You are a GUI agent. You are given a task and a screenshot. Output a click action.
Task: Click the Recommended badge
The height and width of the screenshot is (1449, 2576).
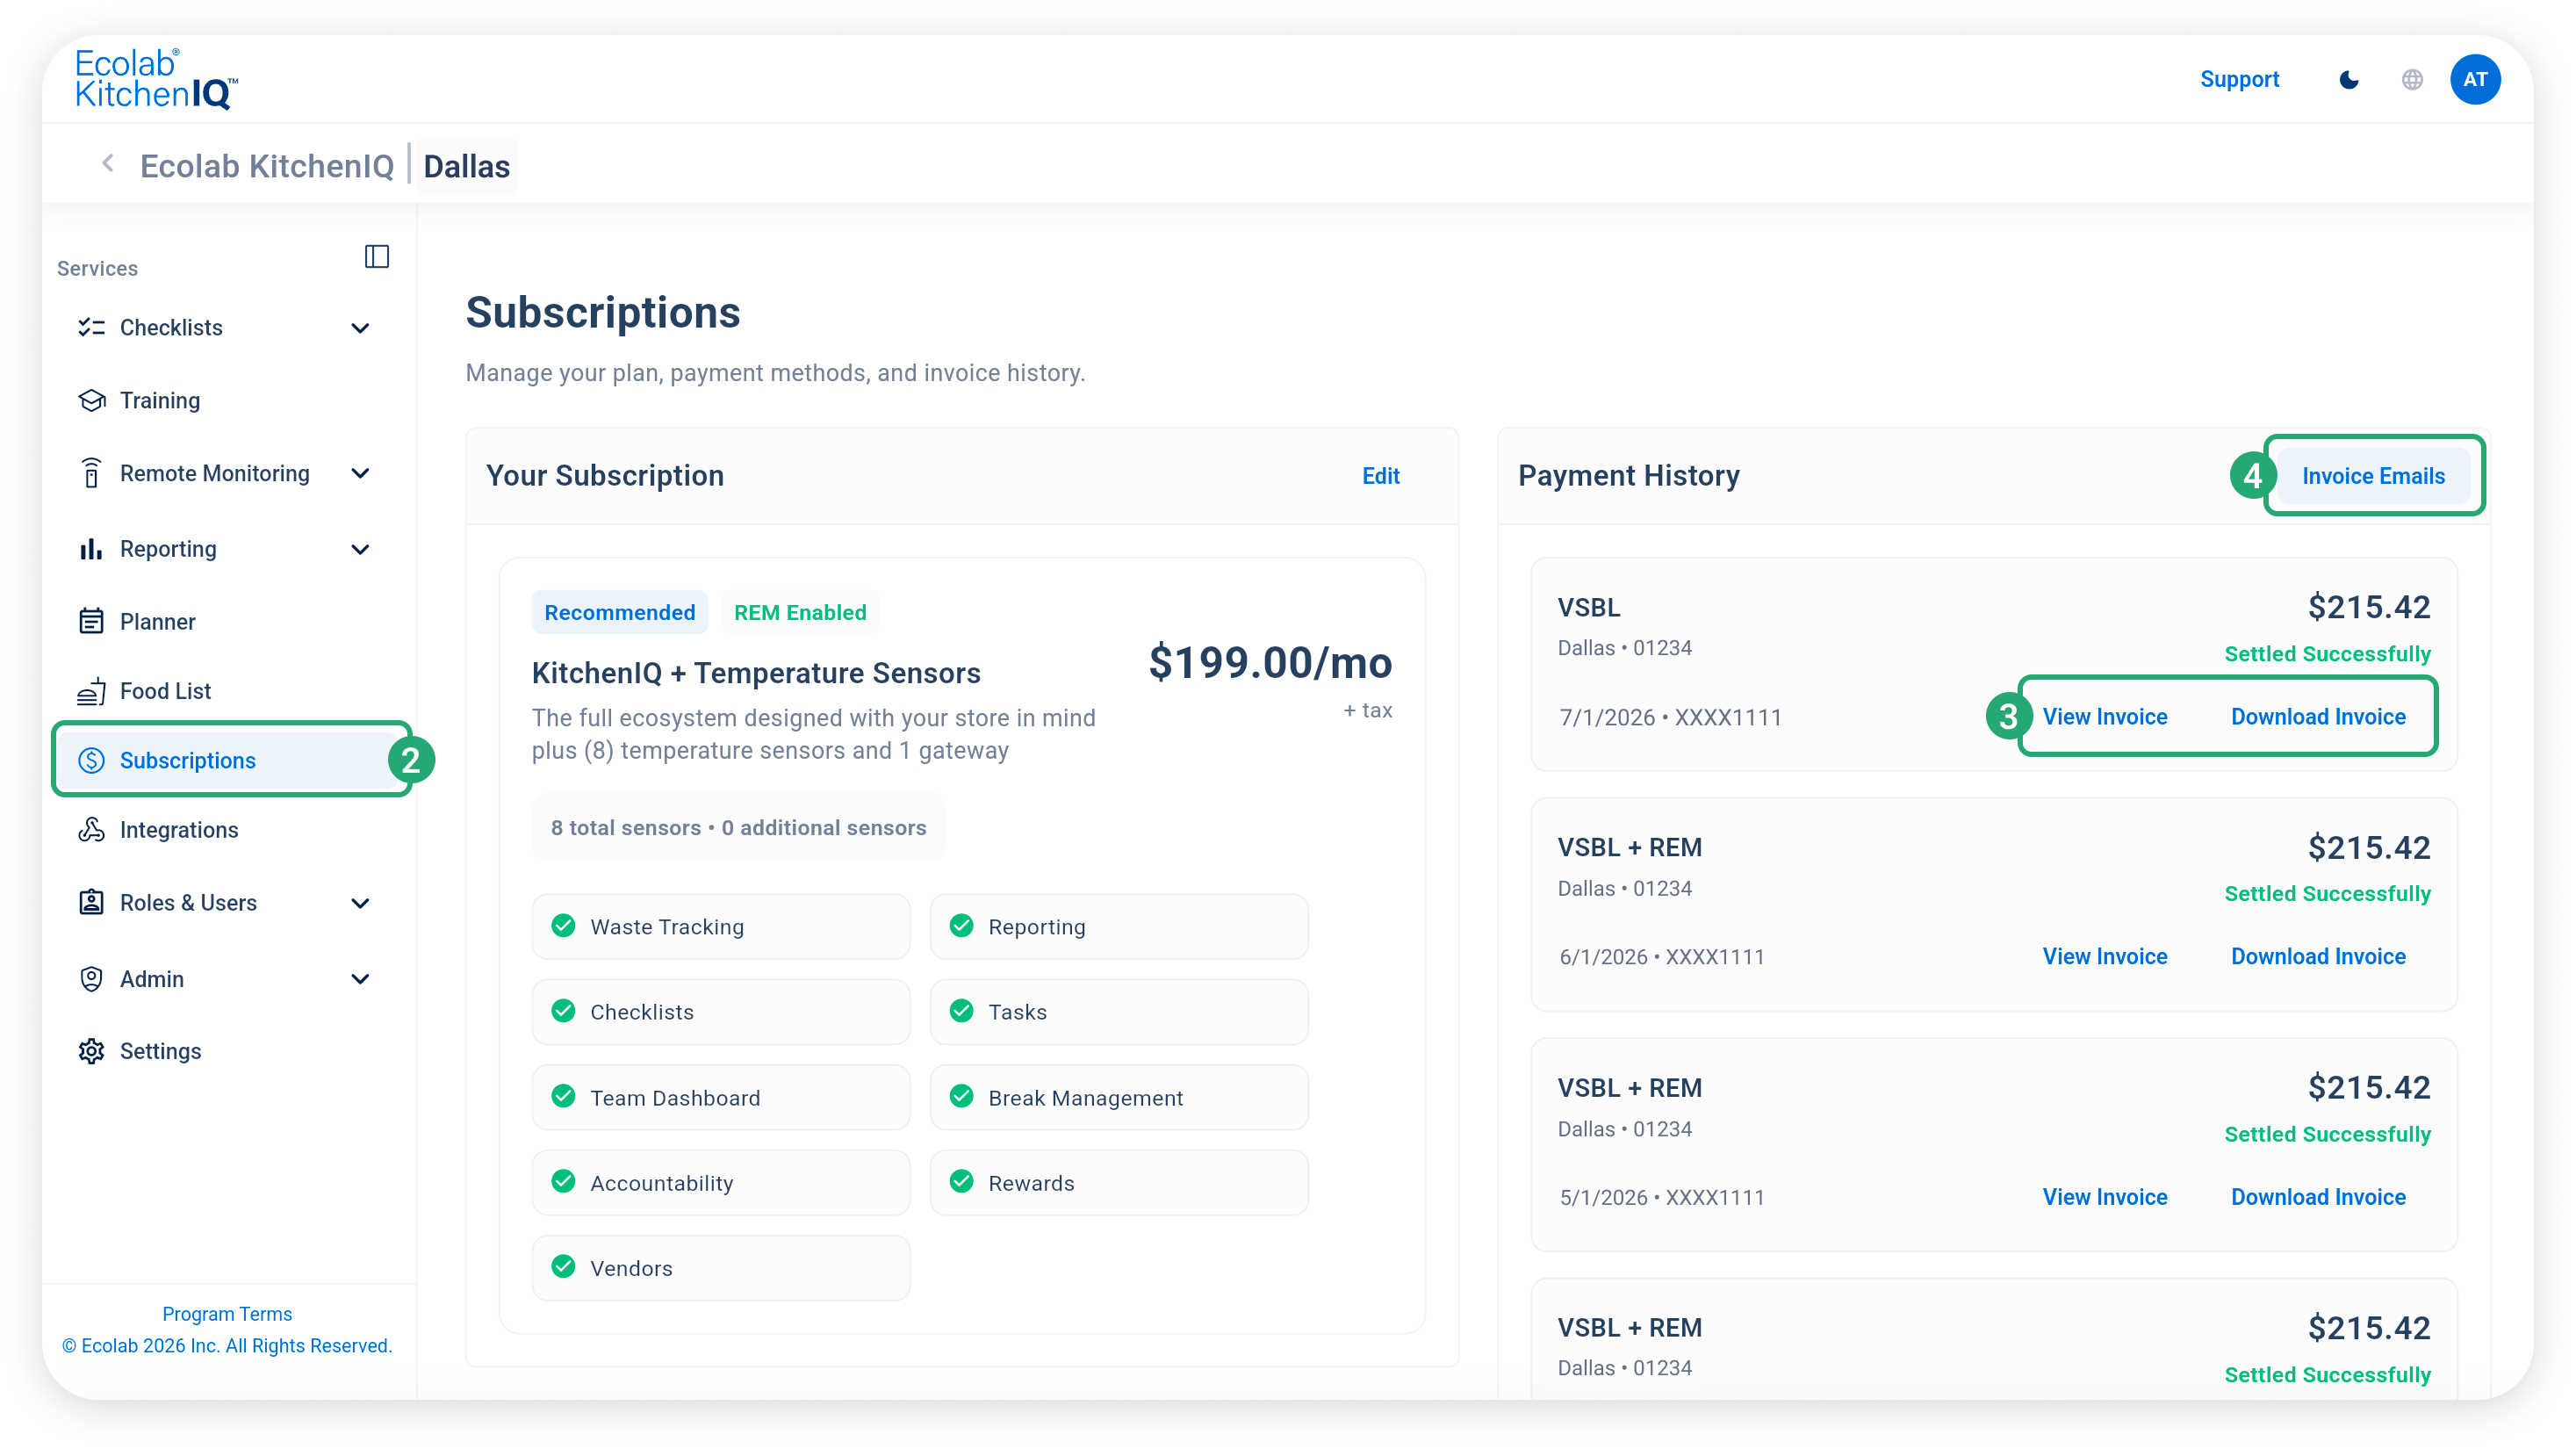(x=619, y=612)
